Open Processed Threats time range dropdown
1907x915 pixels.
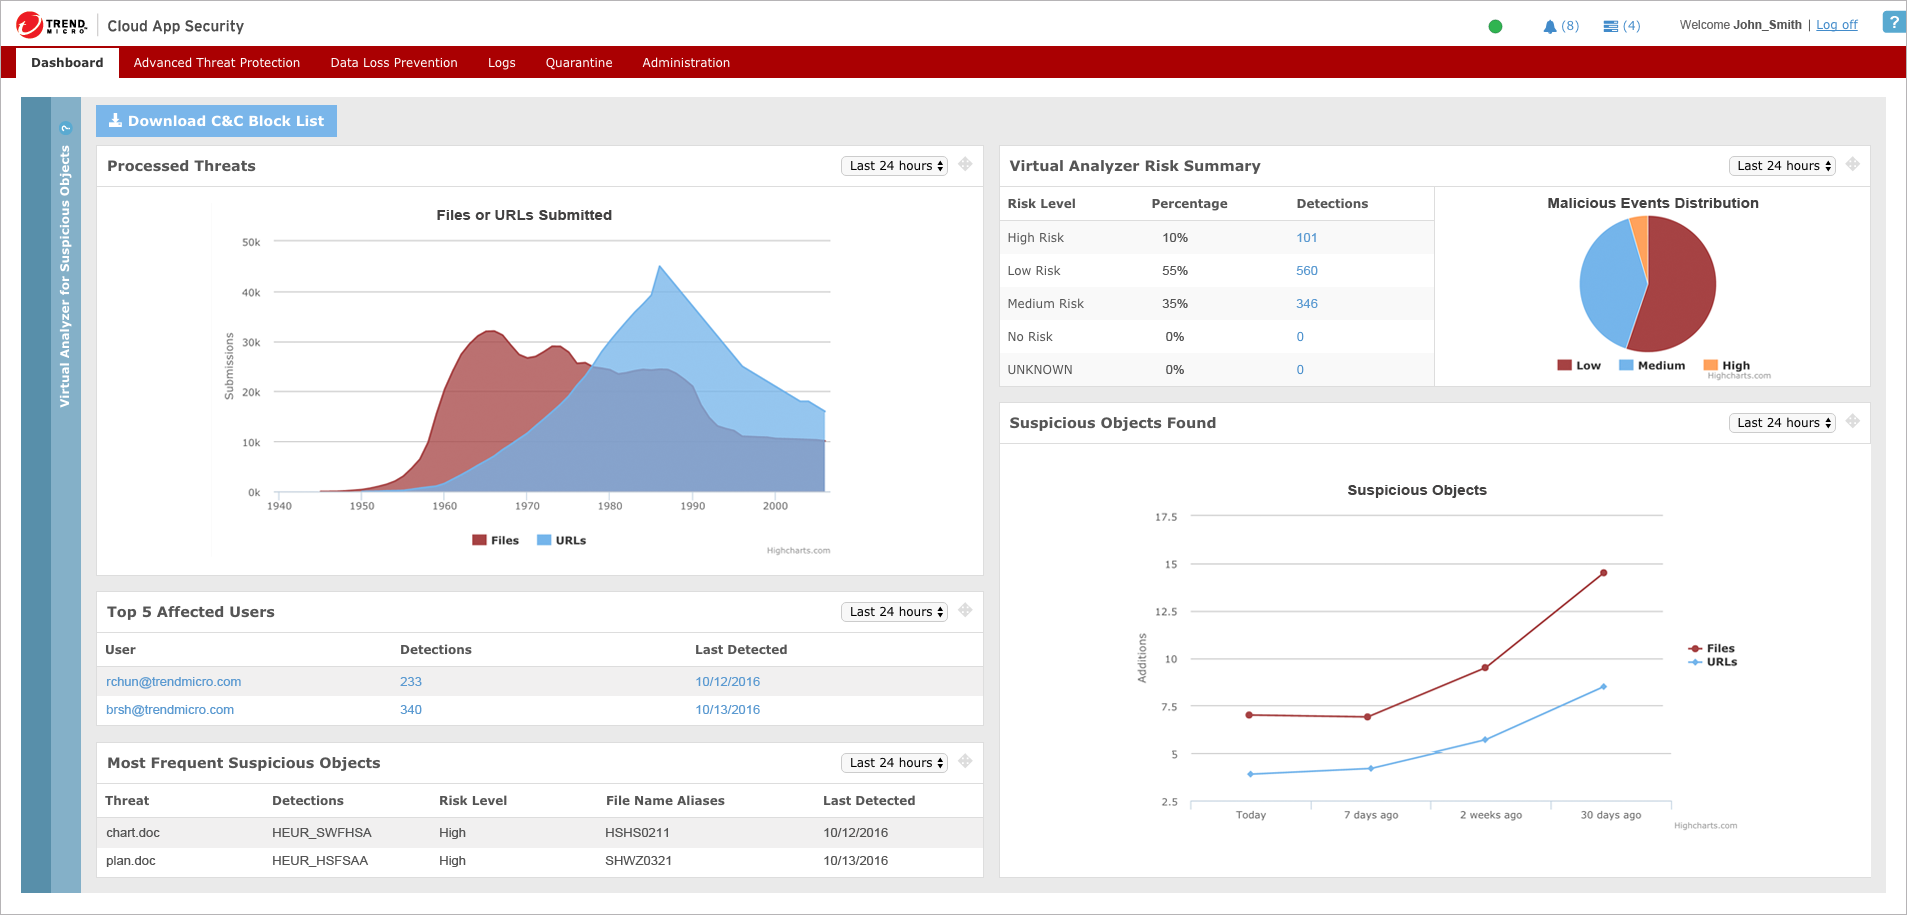(x=894, y=166)
